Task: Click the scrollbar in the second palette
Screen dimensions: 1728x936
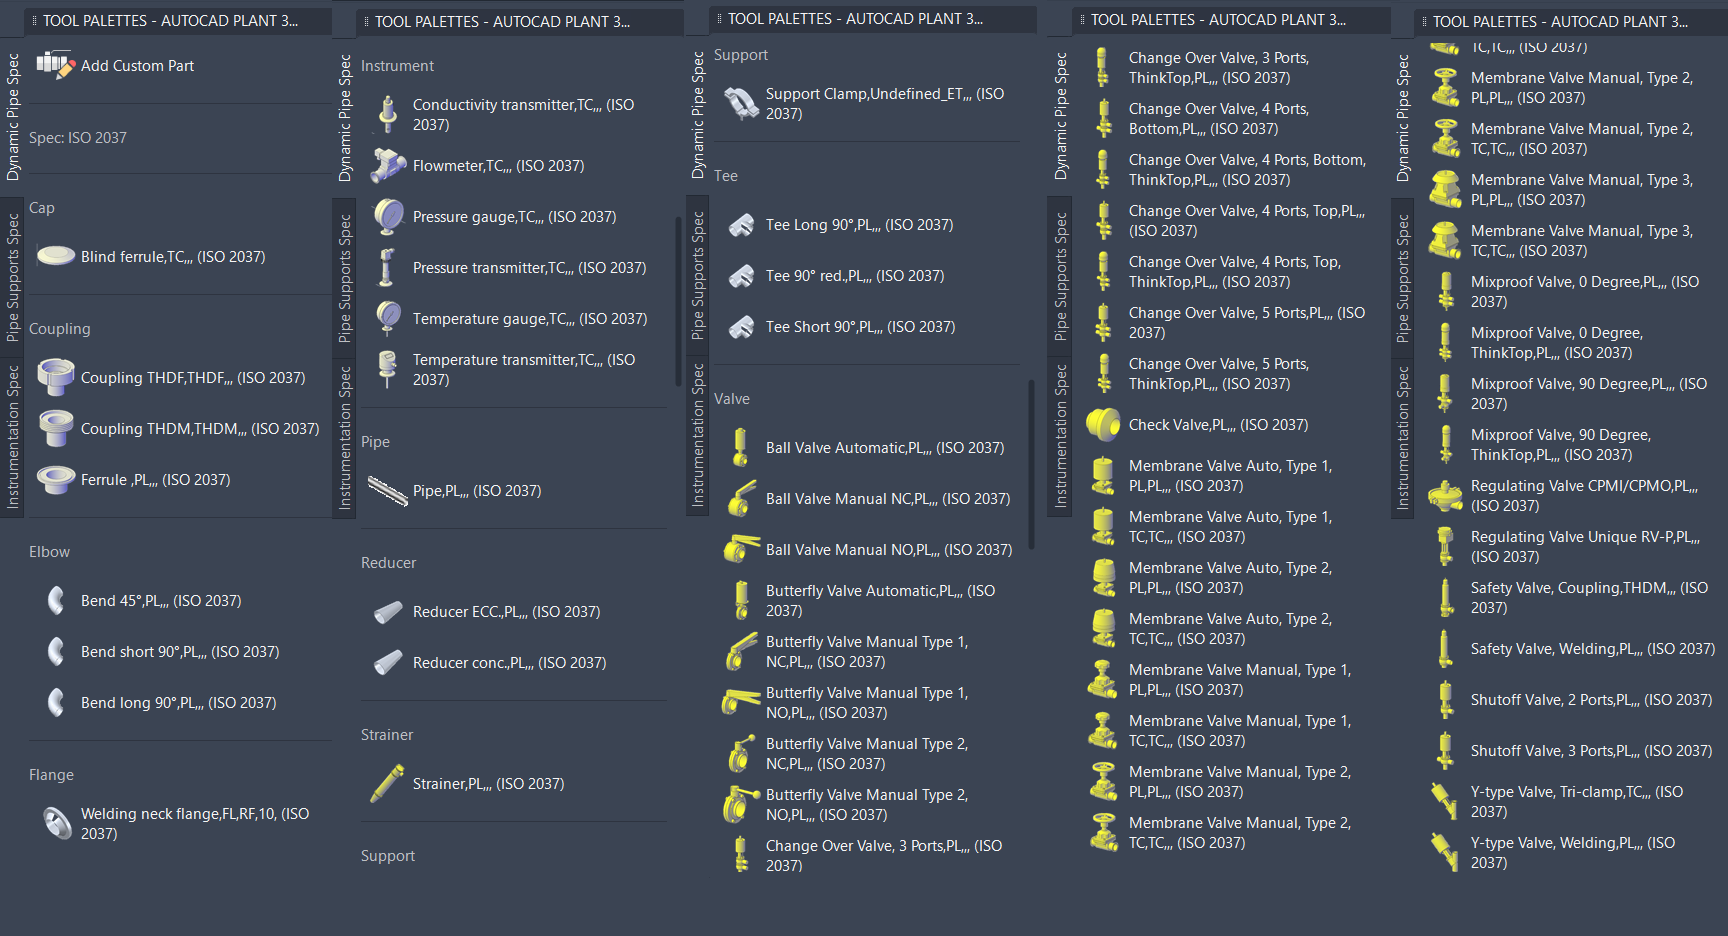Action: click(x=678, y=300)
